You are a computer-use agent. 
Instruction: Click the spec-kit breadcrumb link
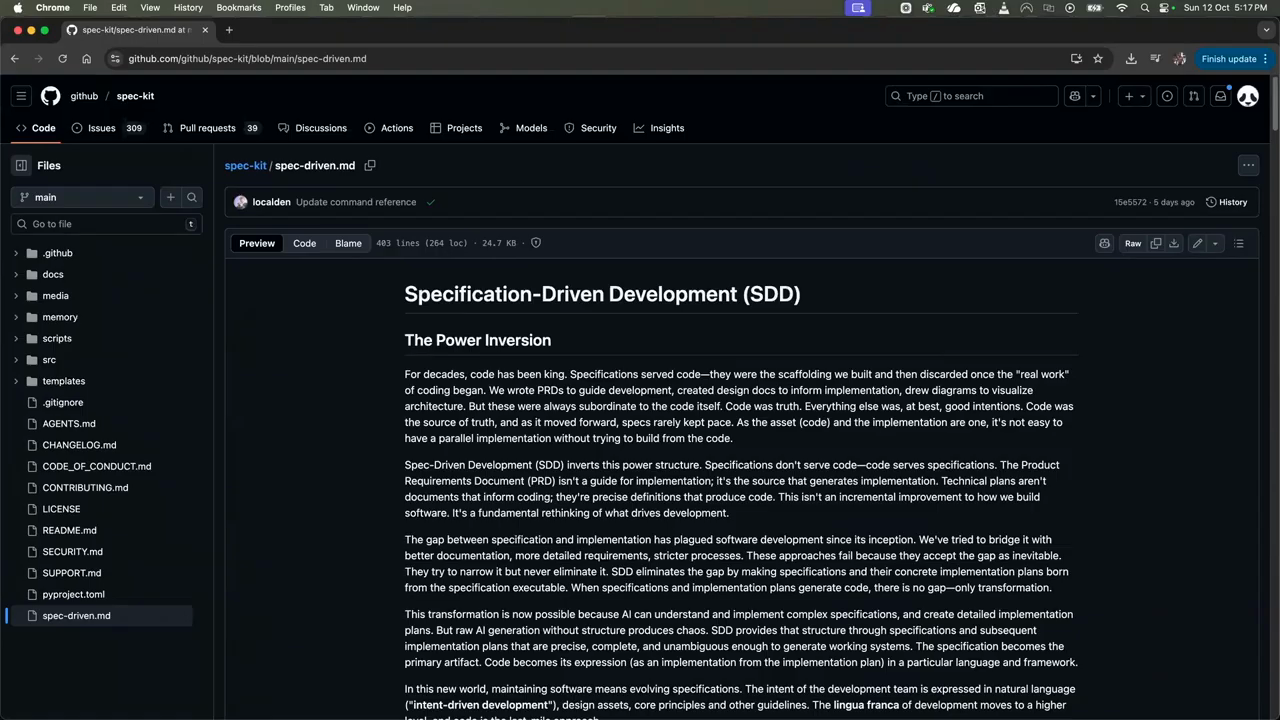click(245, 165)
